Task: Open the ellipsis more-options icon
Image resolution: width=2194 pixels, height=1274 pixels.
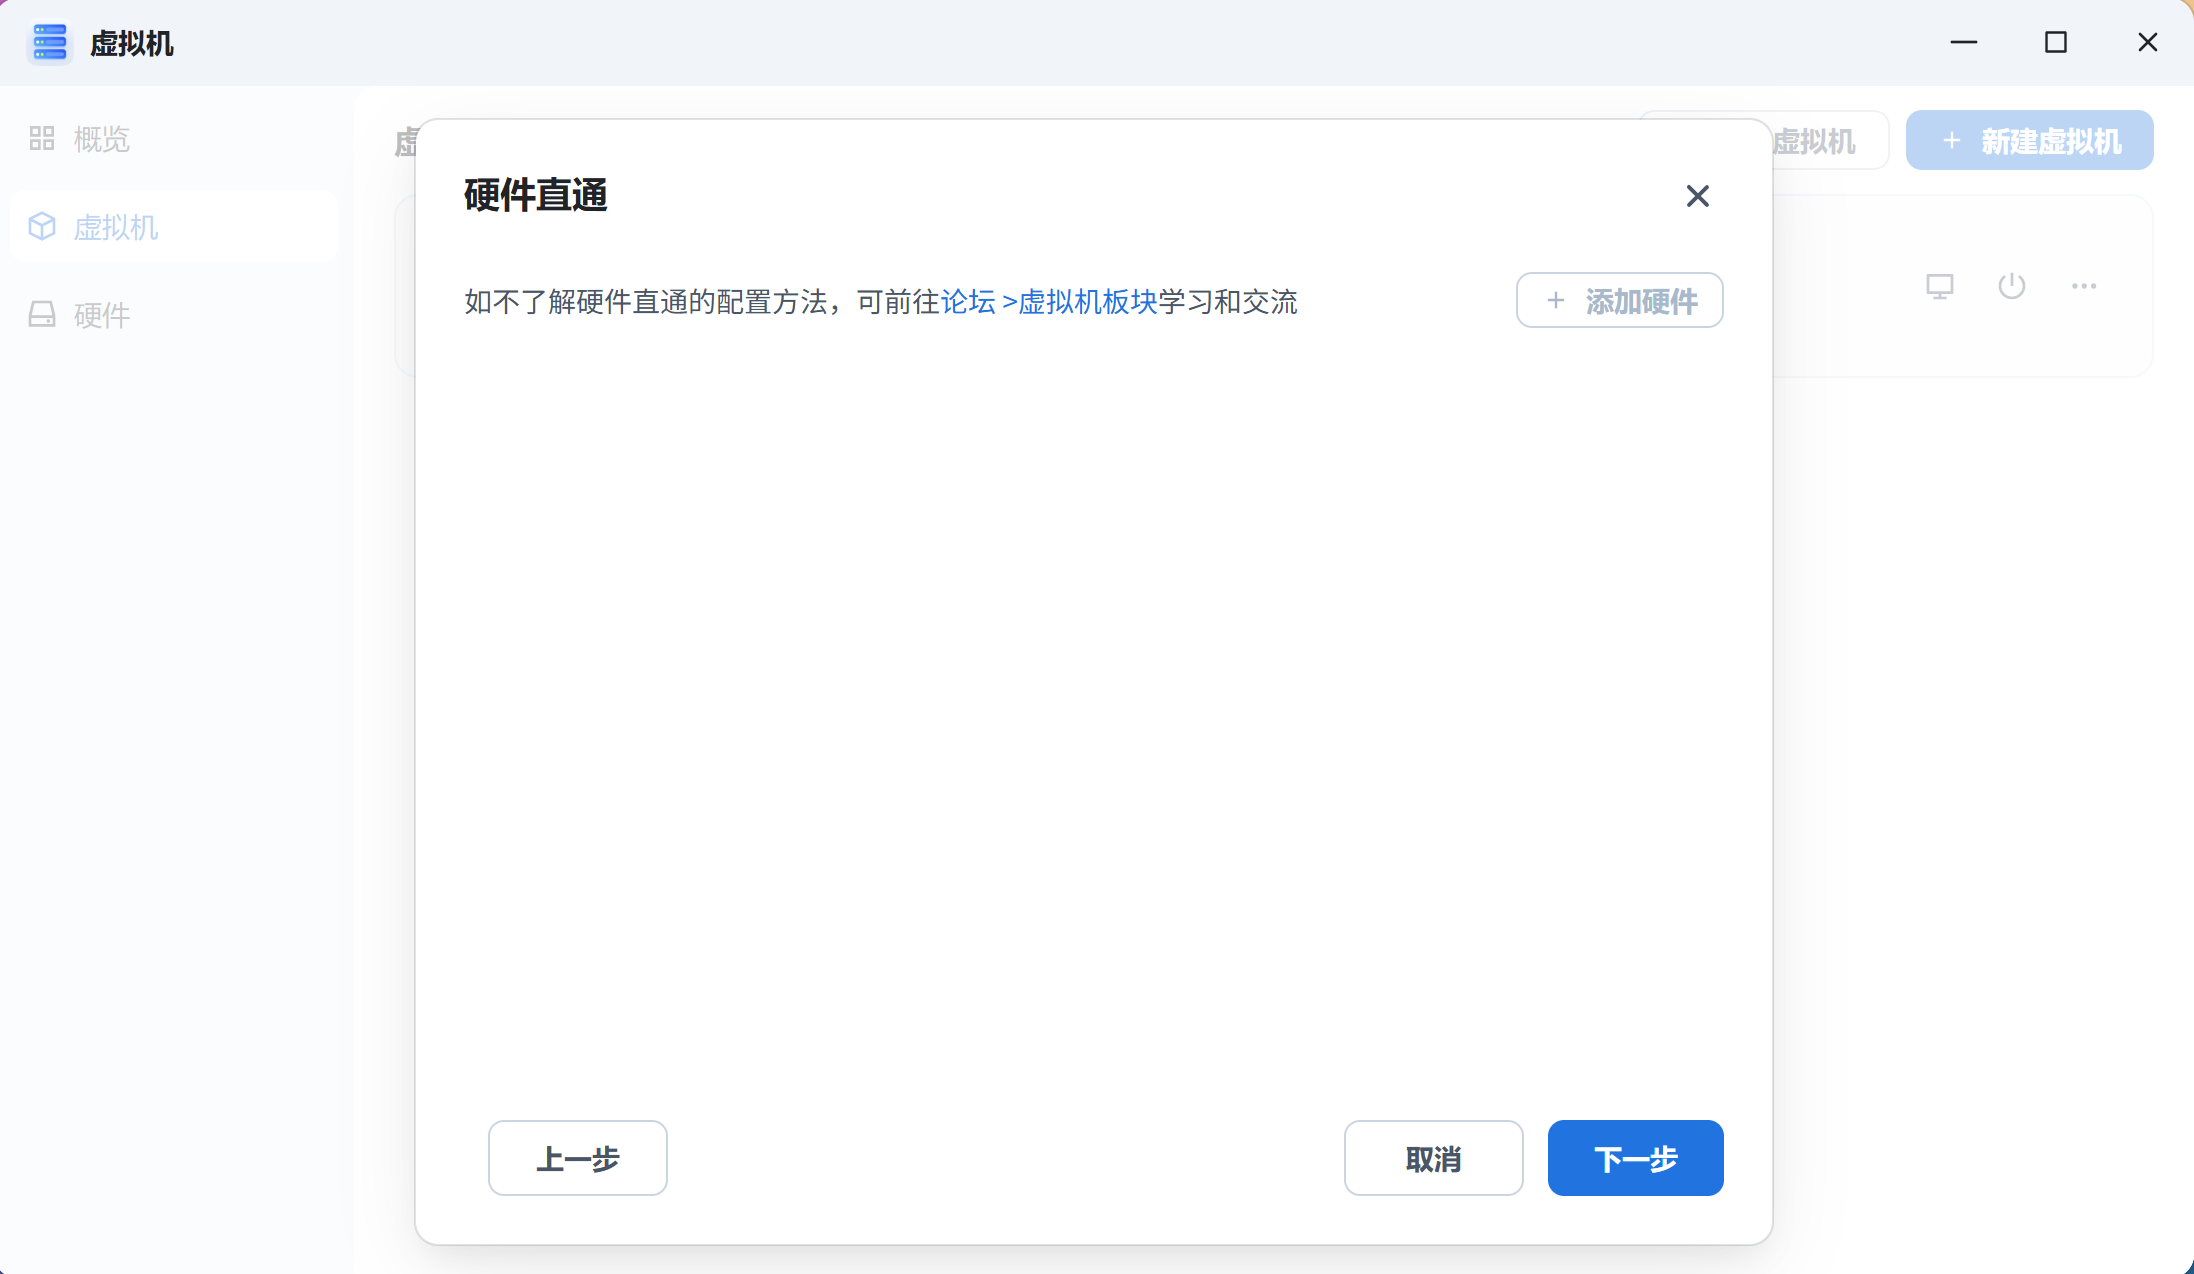Action: pyautogui.click(x=2084, y=286)
